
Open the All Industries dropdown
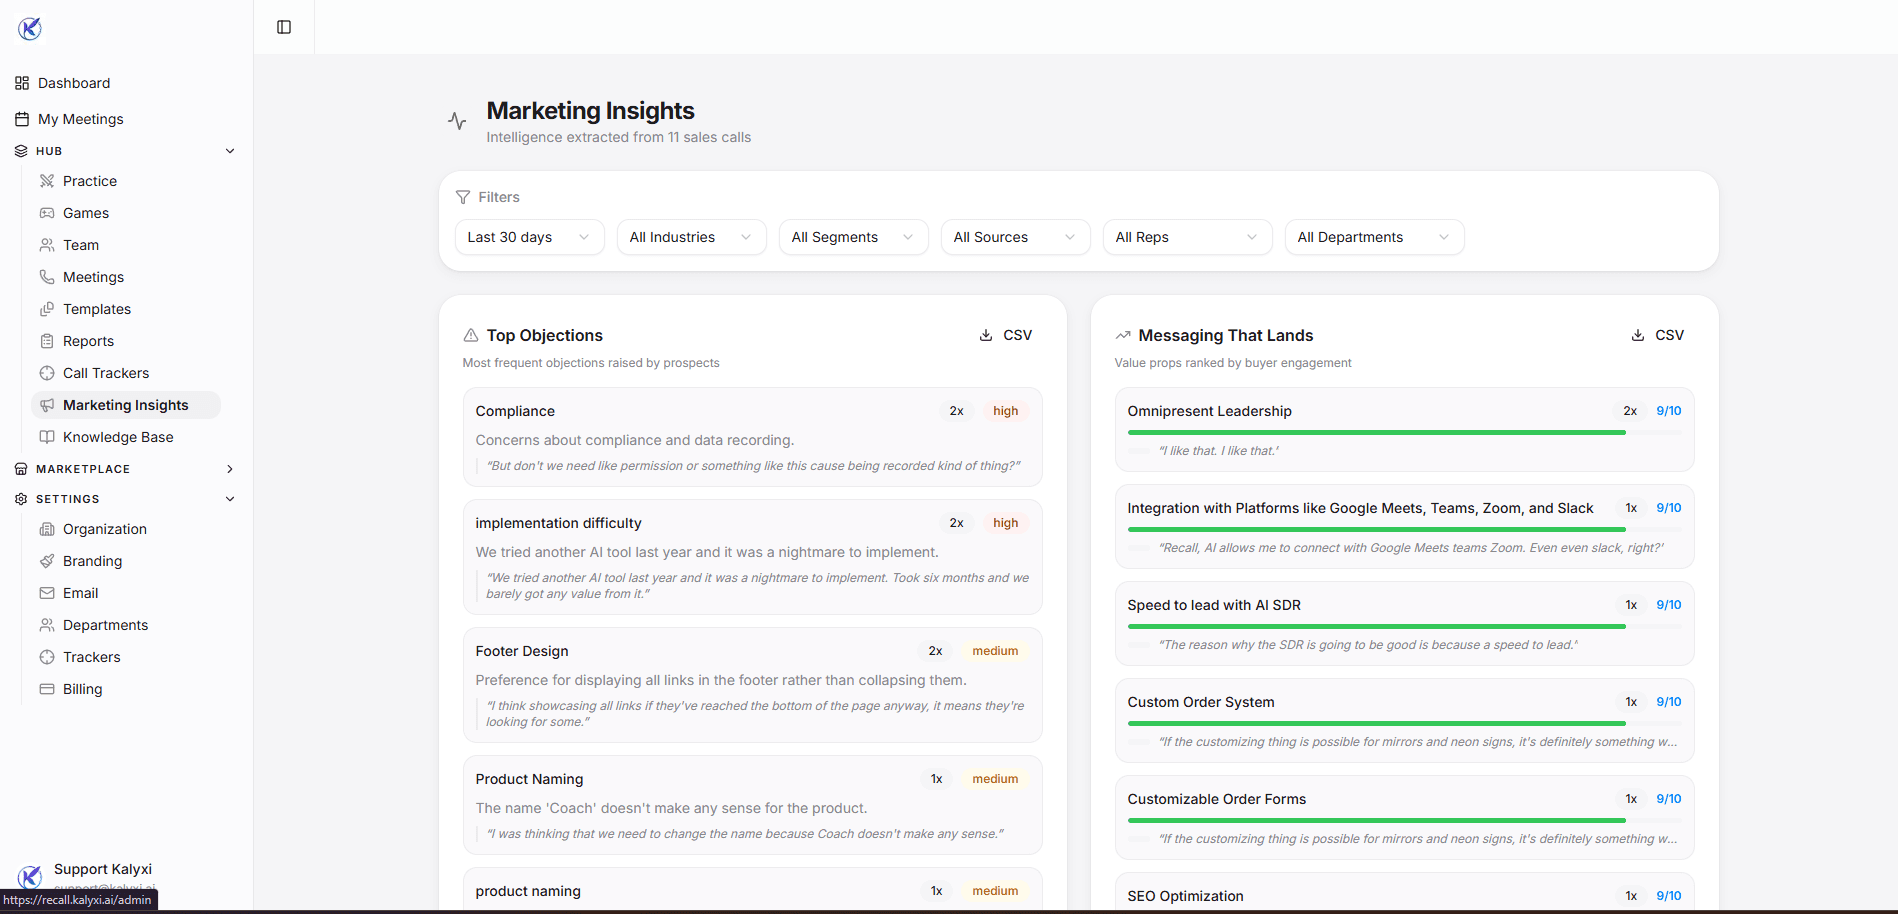pos(690,237)
